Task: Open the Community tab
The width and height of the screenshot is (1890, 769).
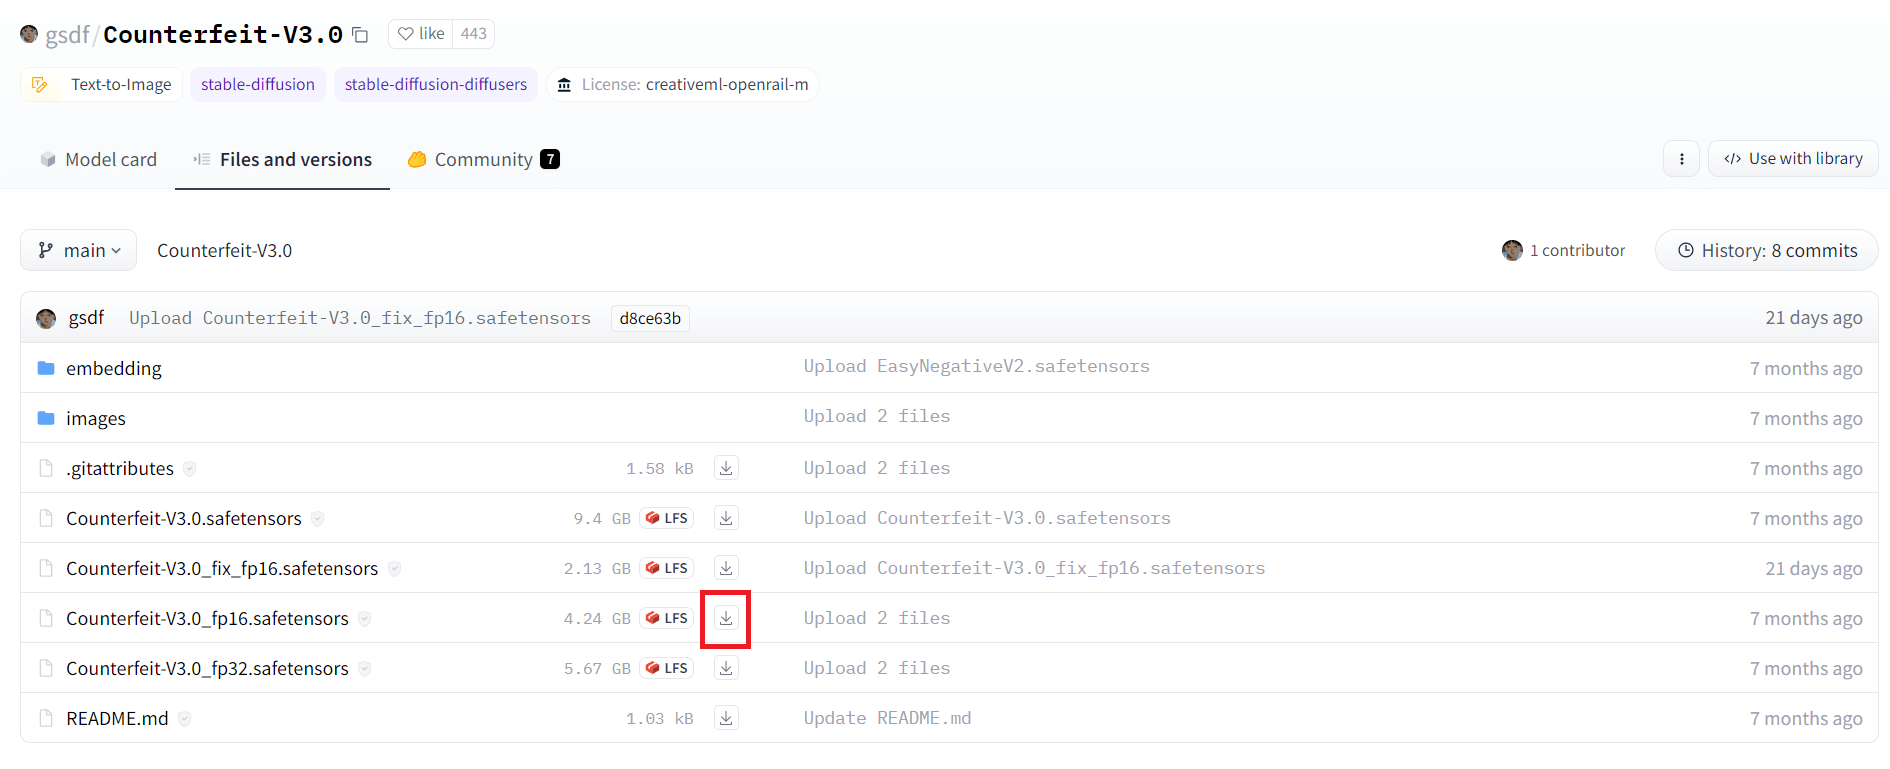Action: (483, 159)
